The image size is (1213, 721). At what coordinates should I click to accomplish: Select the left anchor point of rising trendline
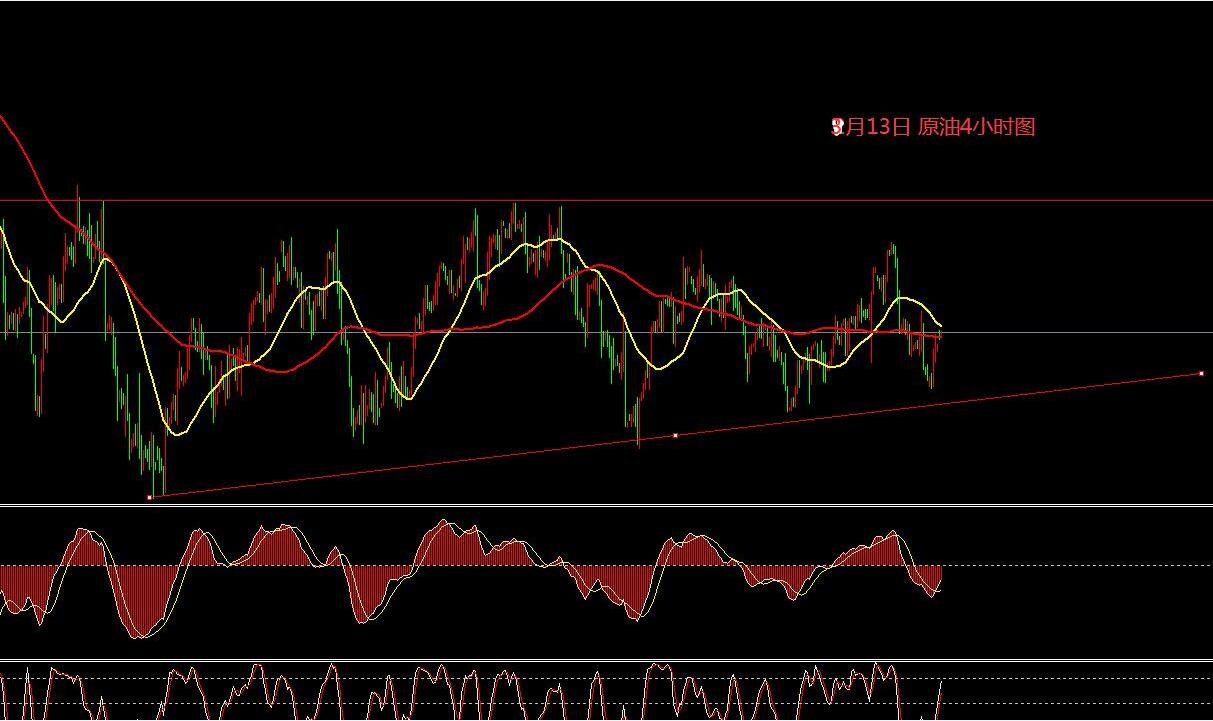coord(150,497)
